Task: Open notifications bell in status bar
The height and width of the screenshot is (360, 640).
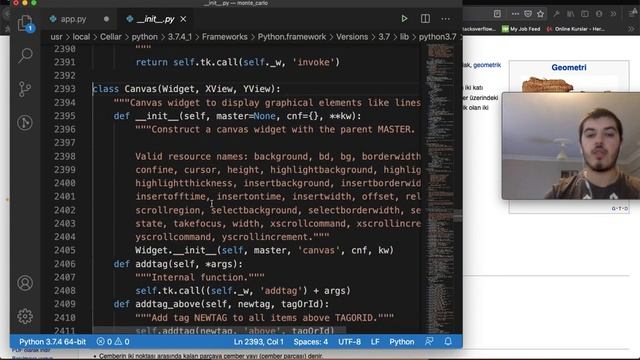Action: tap(448, 341)
